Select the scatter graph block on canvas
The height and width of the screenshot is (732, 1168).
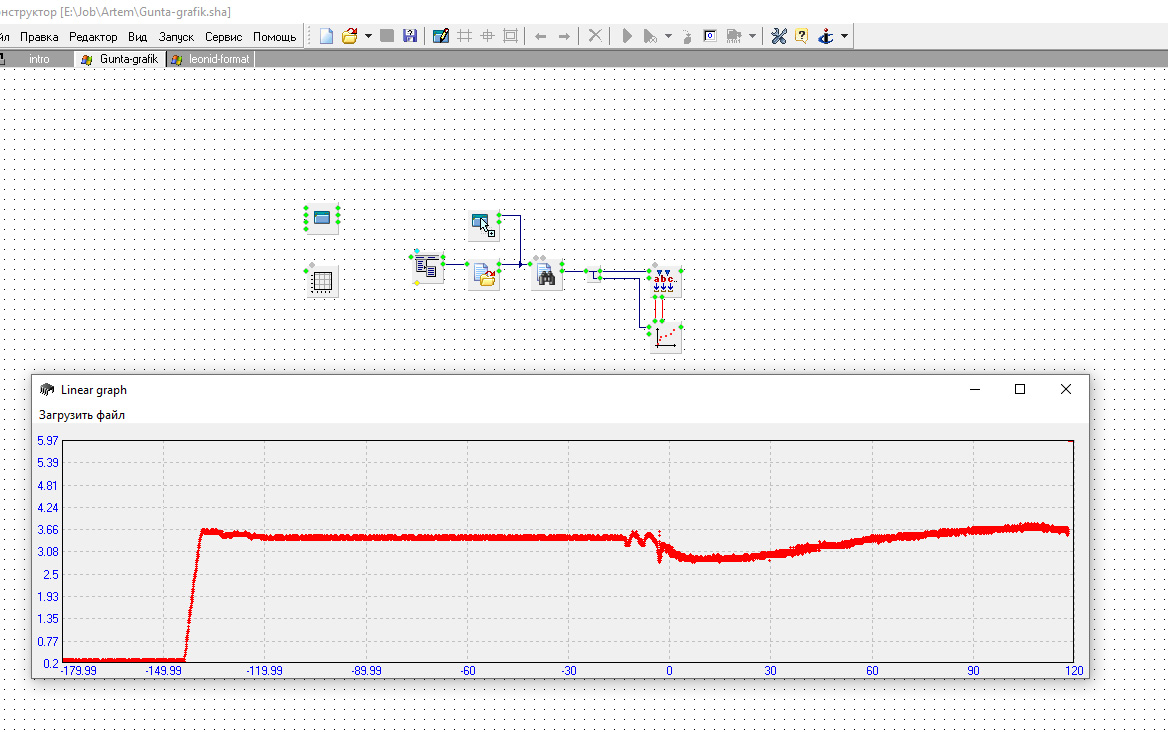(x=665, y=339)
